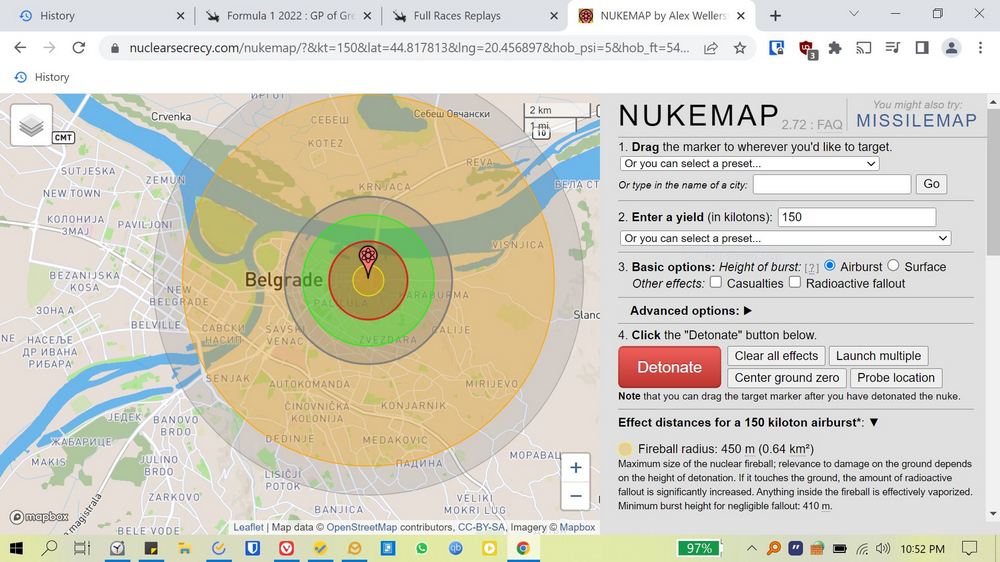Image resolution: width=1000 pixels, height=562 pixels.
Task: Bookmark this page with star icon
Action: [x=740, y=48]
